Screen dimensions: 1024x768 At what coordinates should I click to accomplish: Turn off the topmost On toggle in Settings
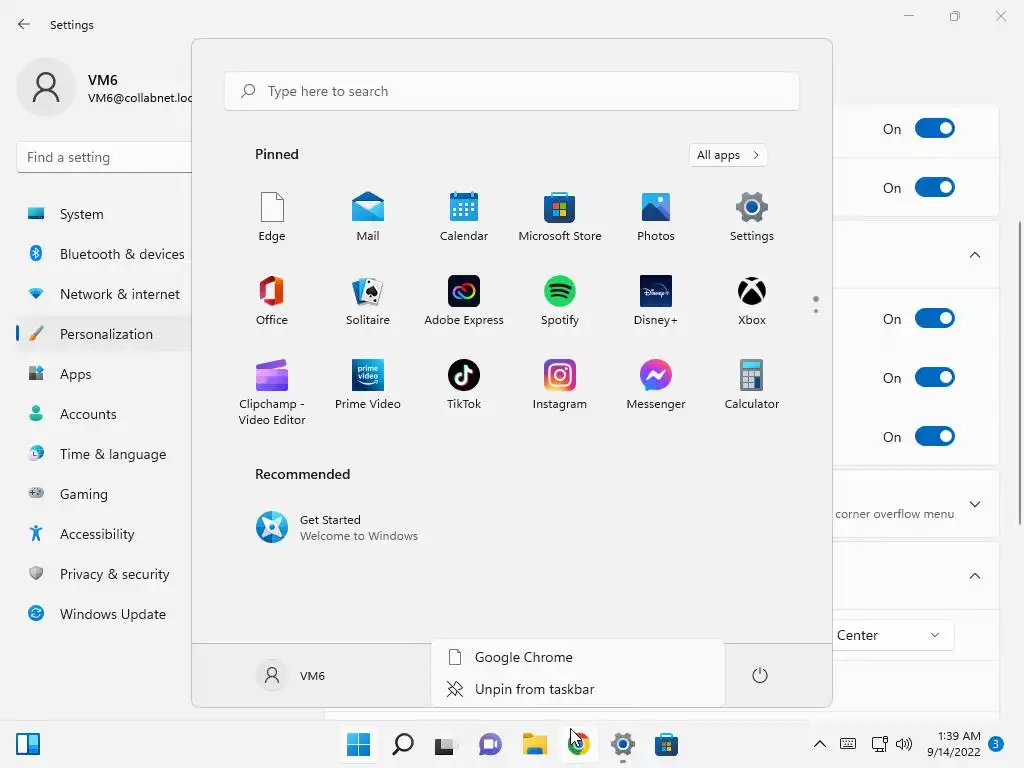(935, 129)
